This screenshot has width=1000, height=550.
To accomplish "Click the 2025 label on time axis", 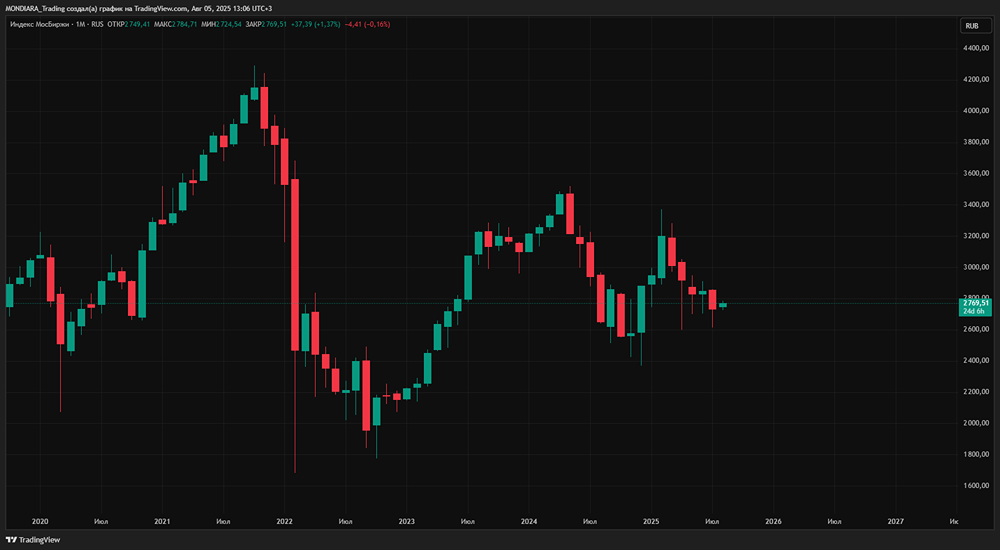I will coord(651,522).
